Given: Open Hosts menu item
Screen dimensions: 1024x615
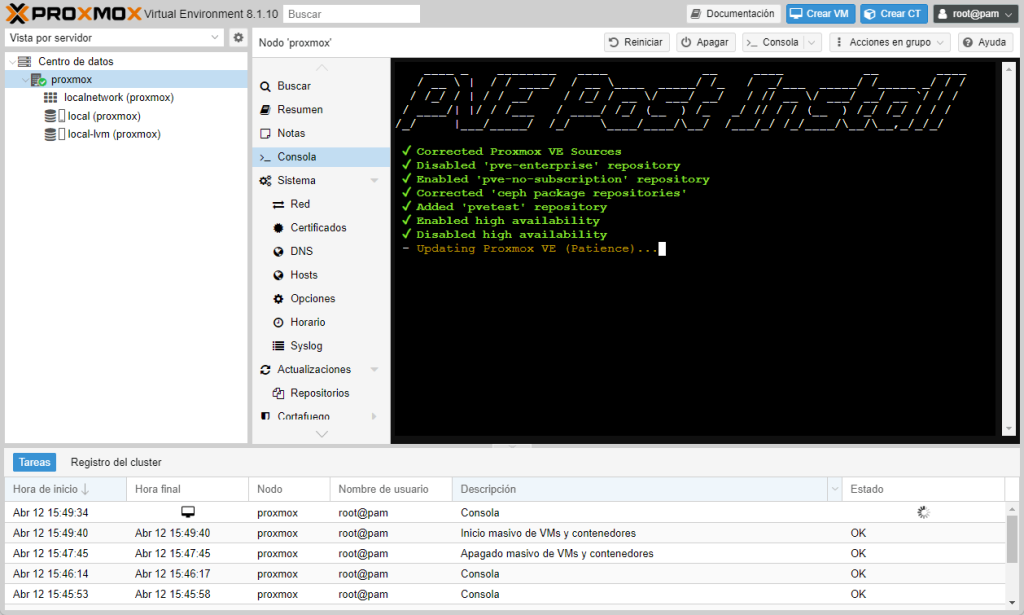Looking at the screenshot, I should pos(321,275).
